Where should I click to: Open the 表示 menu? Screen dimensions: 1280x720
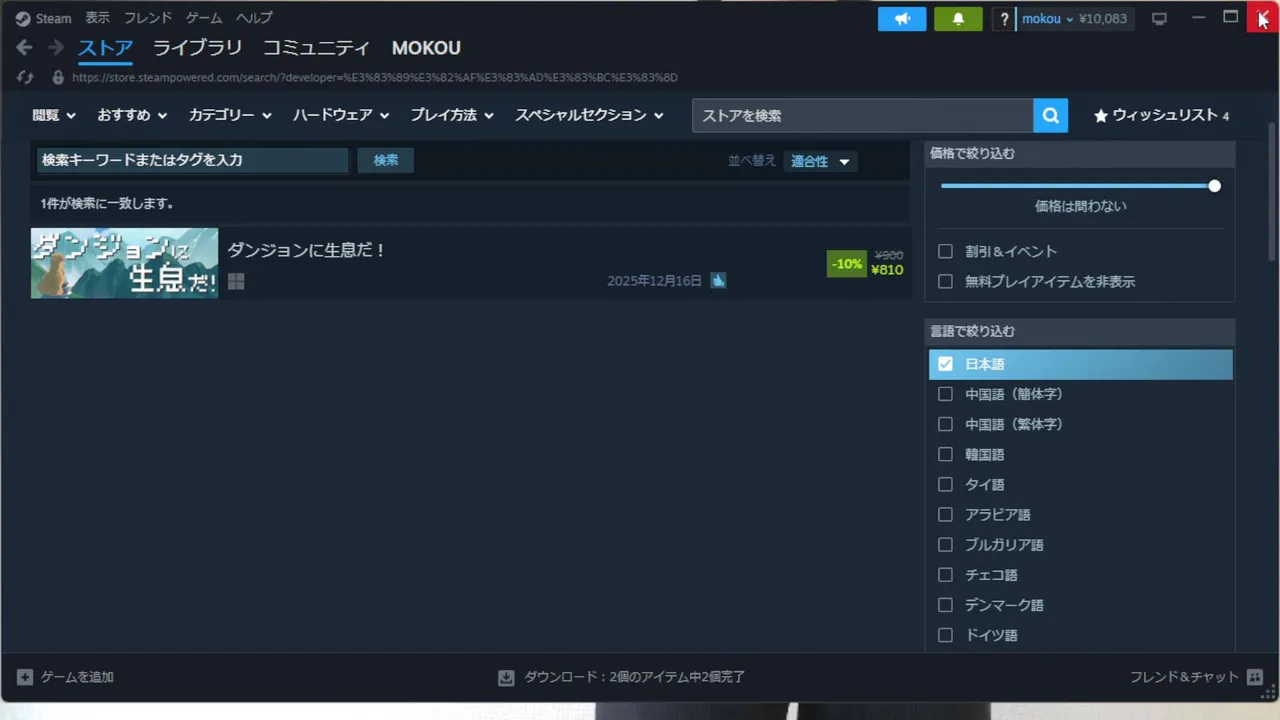pyautogui.click(x=97, y=18)
